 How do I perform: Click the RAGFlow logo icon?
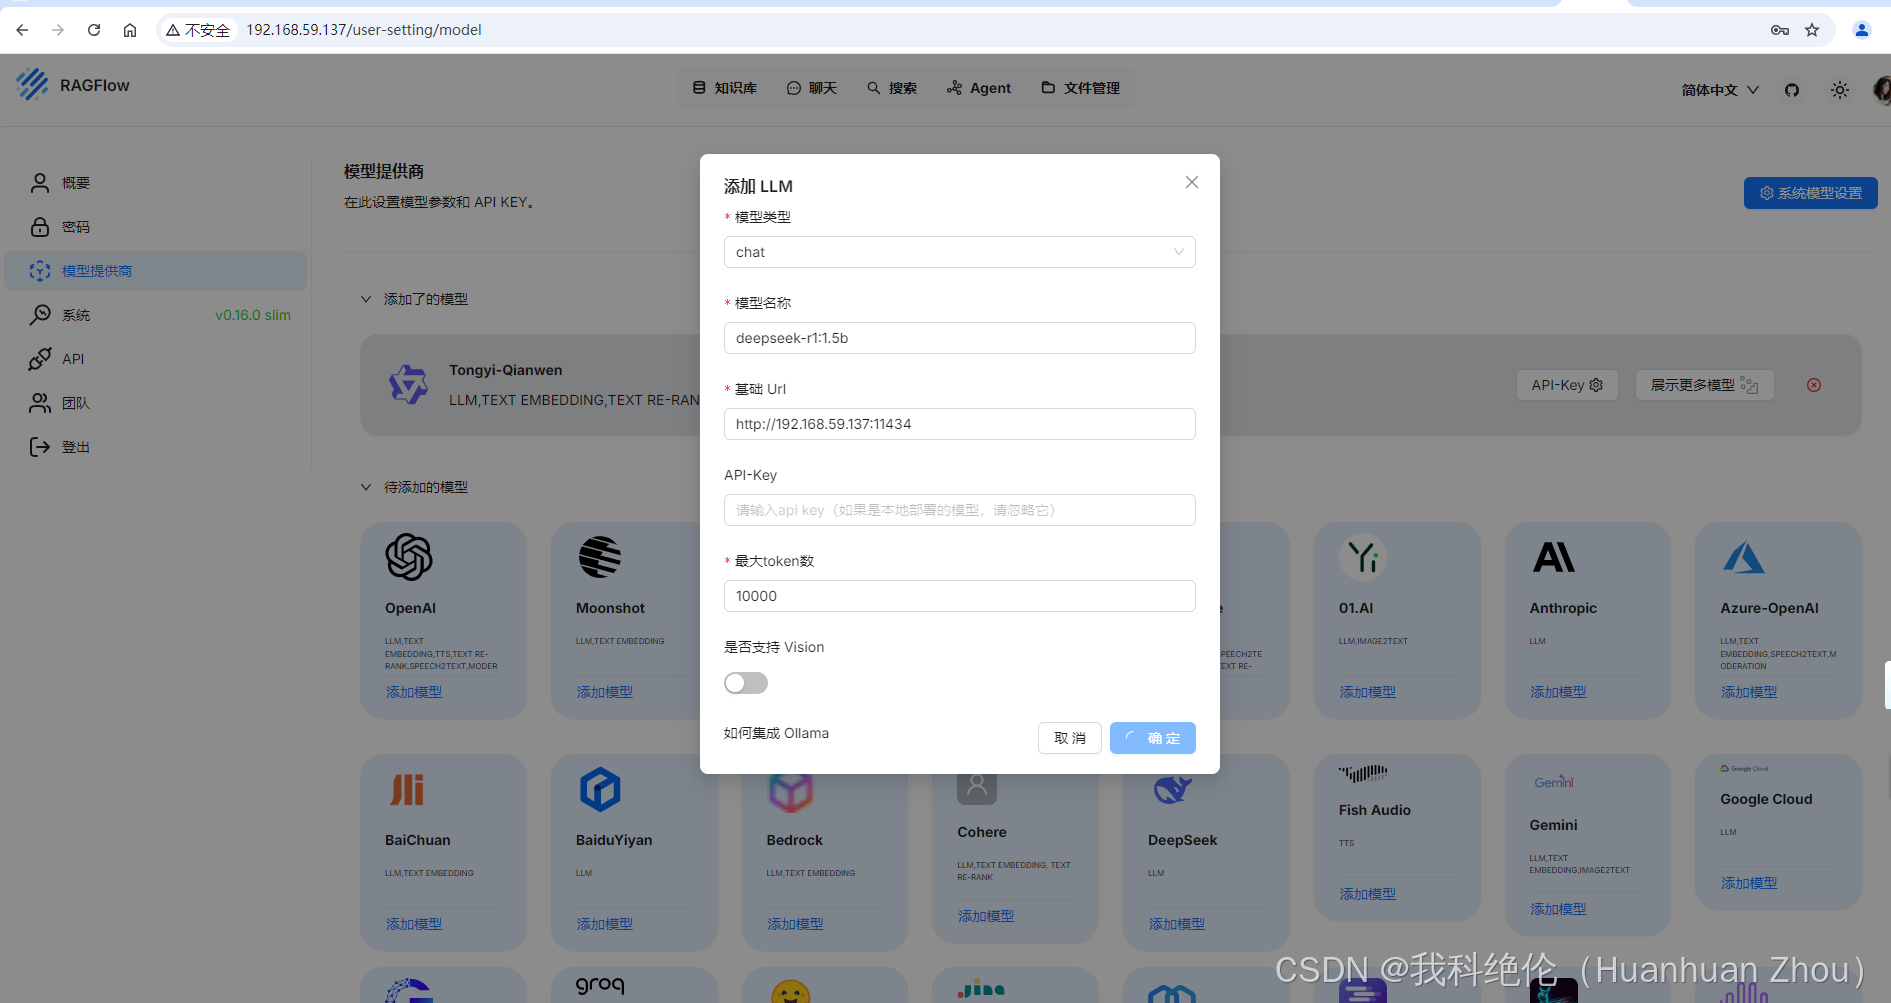(x=32, y=84)
